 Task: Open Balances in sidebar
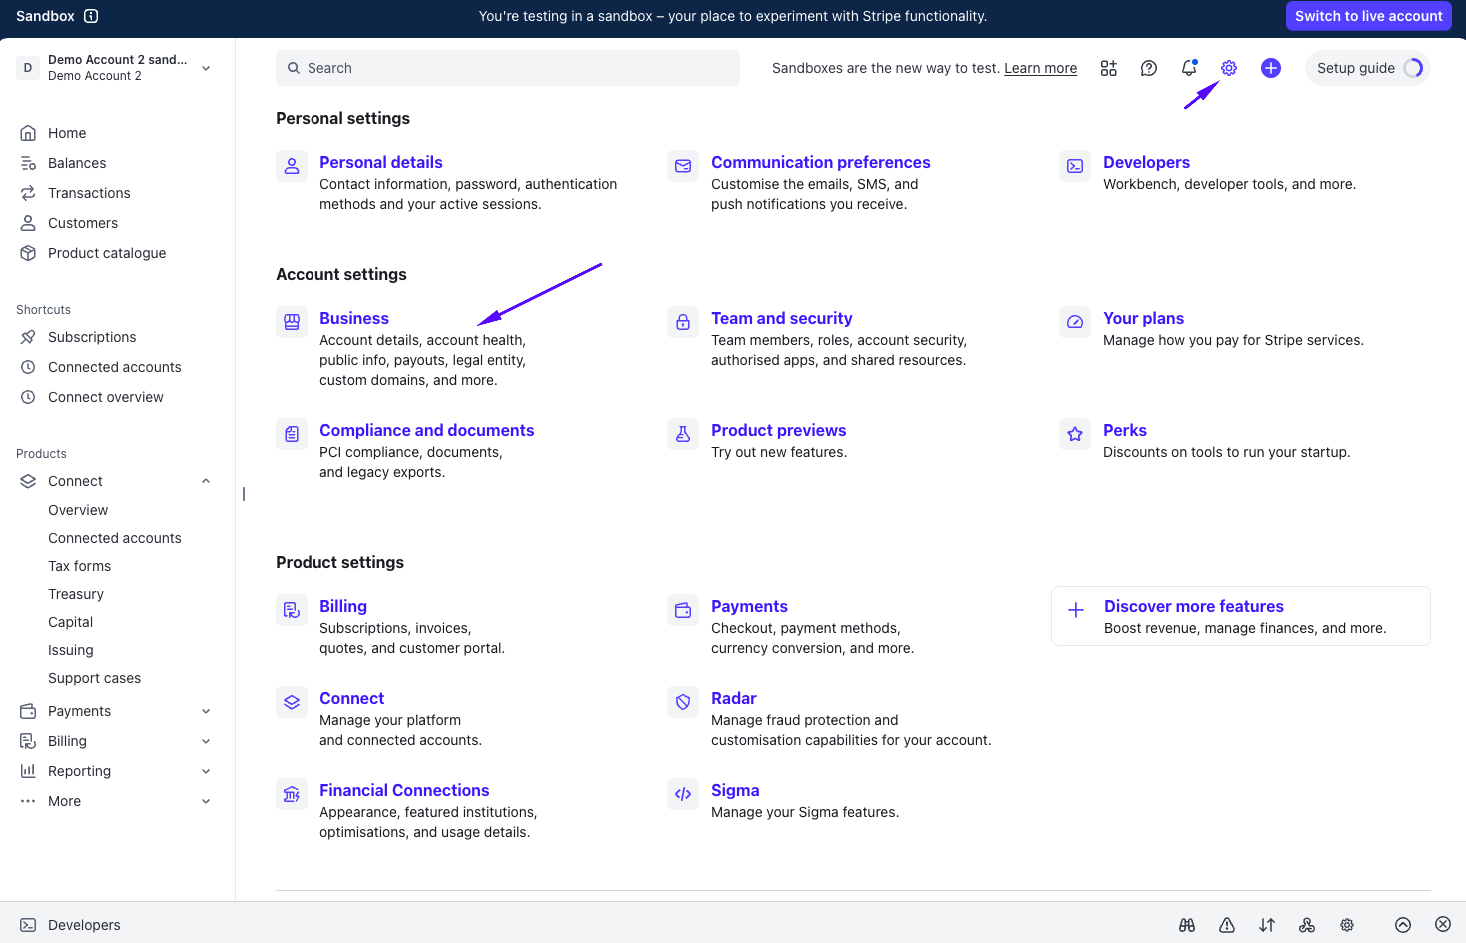(77, 163)
